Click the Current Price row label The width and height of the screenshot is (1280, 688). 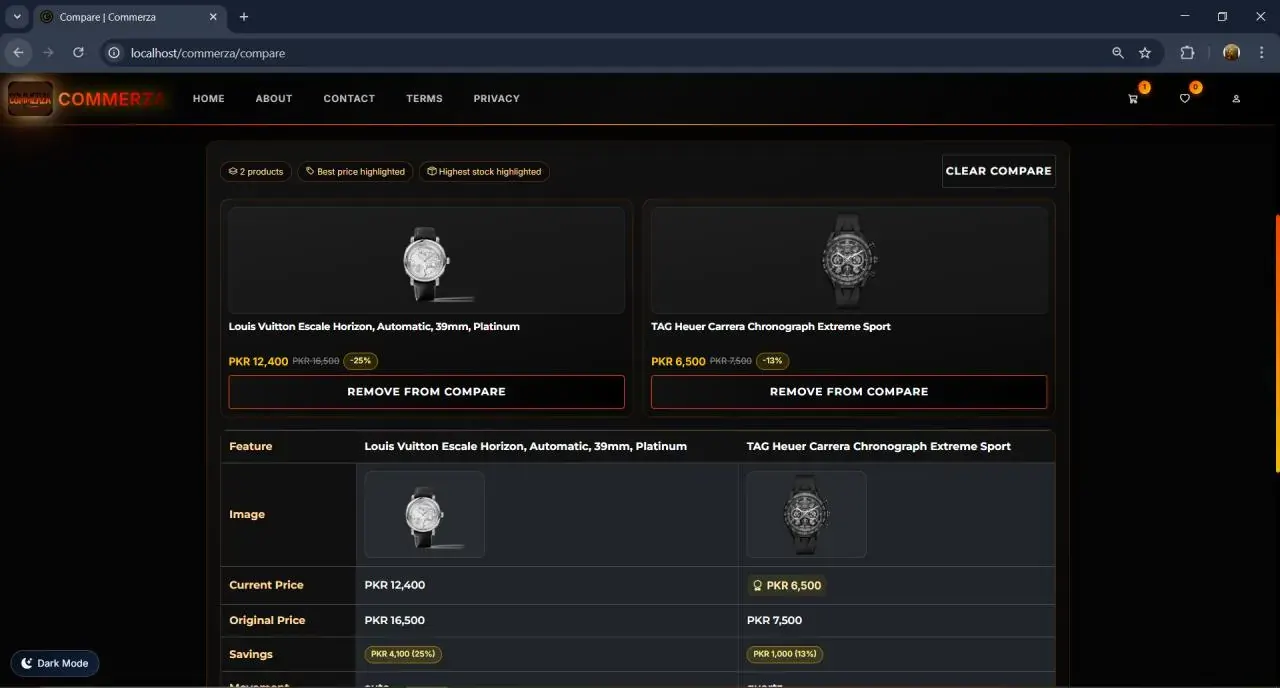tap(266, 585)
